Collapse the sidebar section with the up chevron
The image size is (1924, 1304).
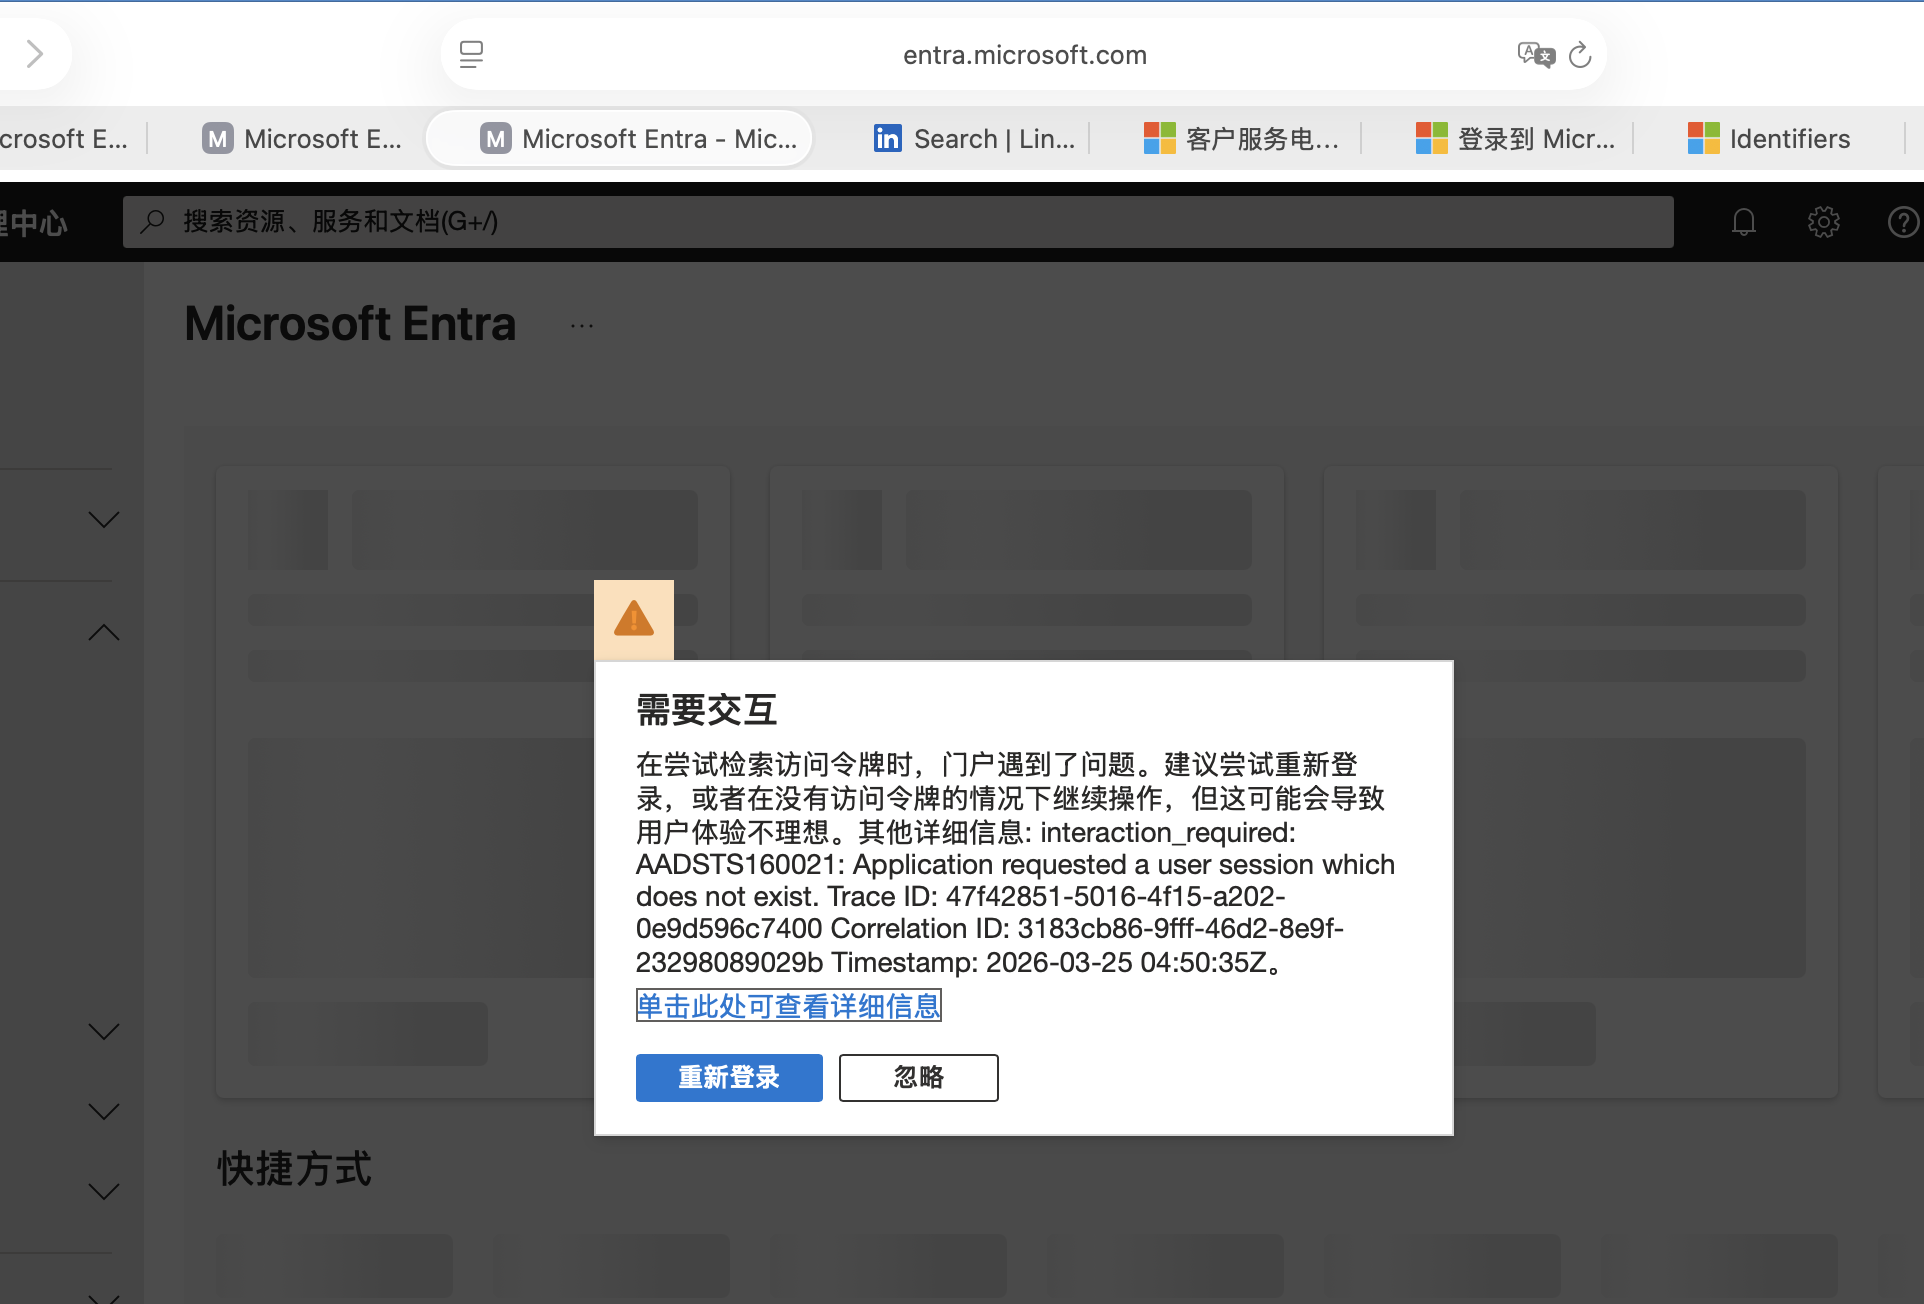point(103,633)
